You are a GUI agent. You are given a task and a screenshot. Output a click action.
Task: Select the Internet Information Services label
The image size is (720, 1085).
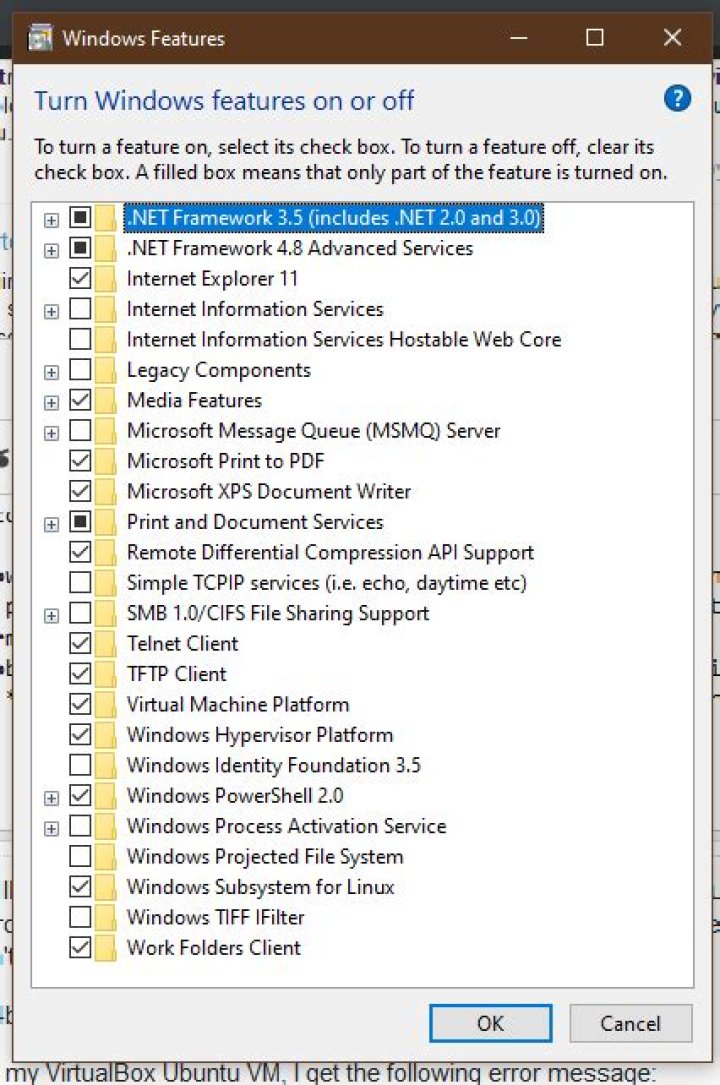pos(255,309)
